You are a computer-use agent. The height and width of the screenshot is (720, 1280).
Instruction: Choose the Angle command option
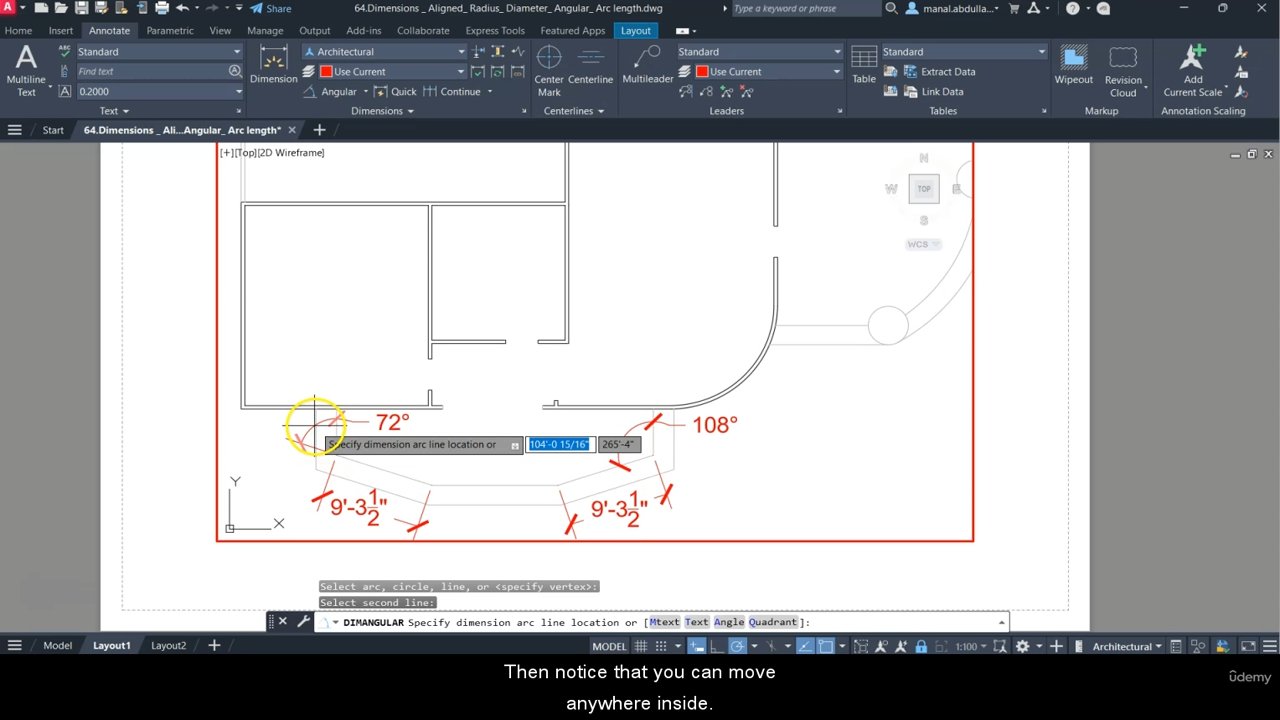click(729, 622)
